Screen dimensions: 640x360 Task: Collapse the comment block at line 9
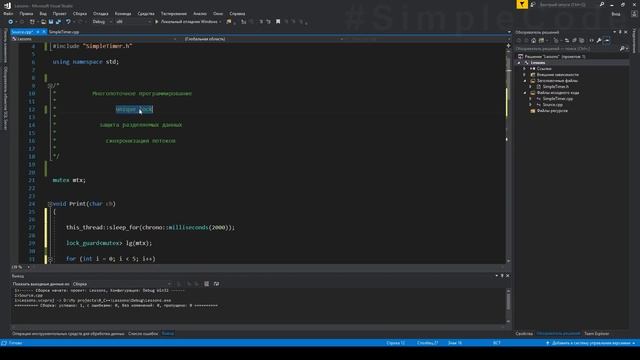(50, 86)
